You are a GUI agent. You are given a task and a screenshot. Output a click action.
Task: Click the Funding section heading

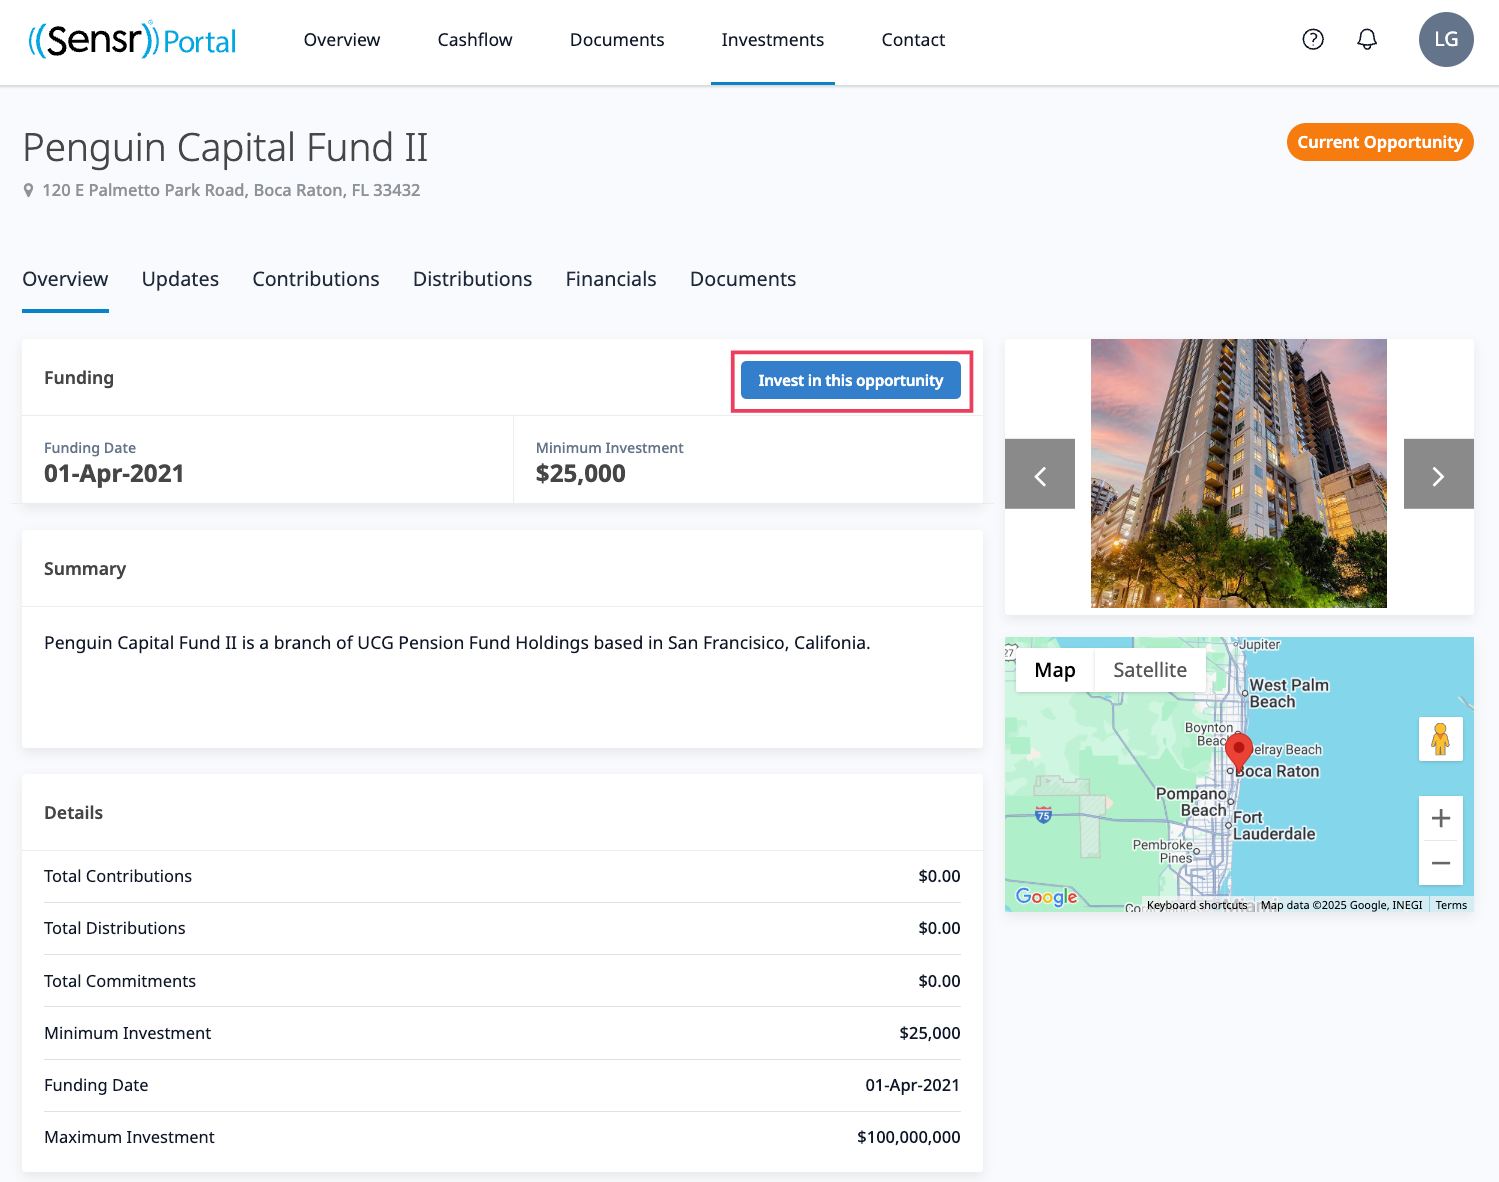point(79,377)
